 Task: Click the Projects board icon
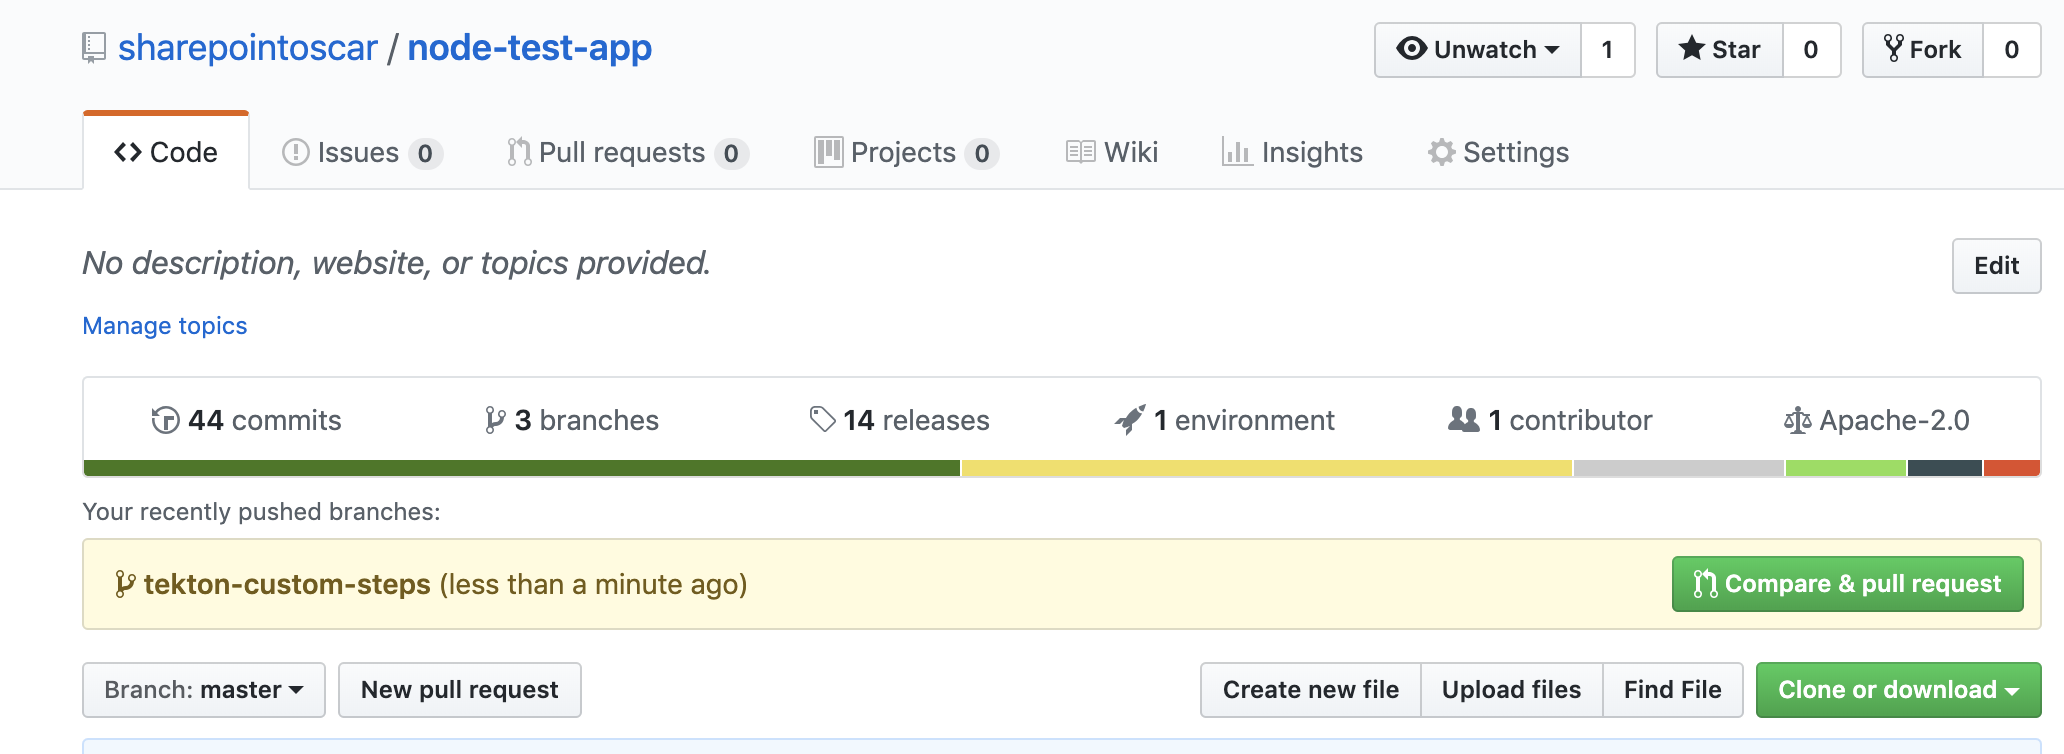(828, 152)
